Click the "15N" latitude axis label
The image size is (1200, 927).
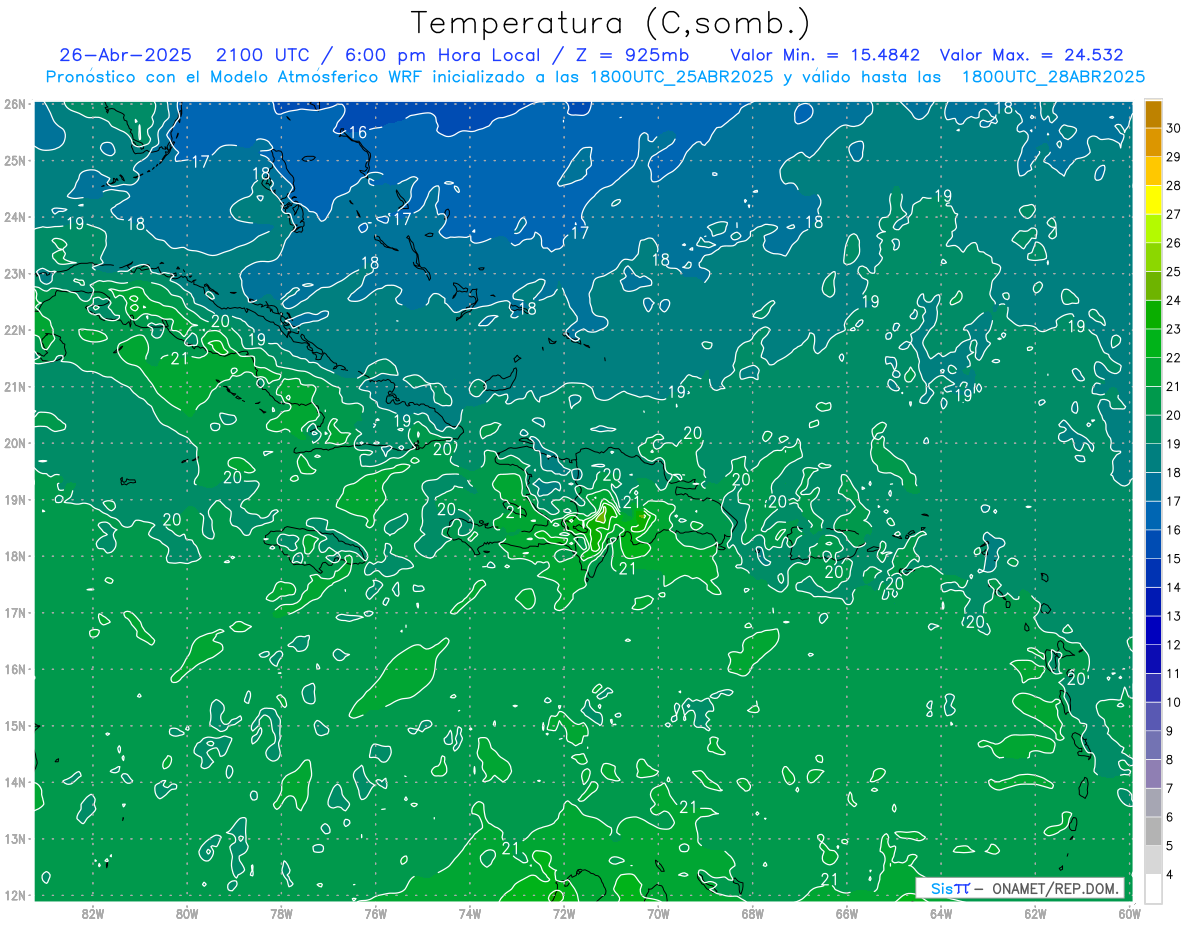click(15, 725)
